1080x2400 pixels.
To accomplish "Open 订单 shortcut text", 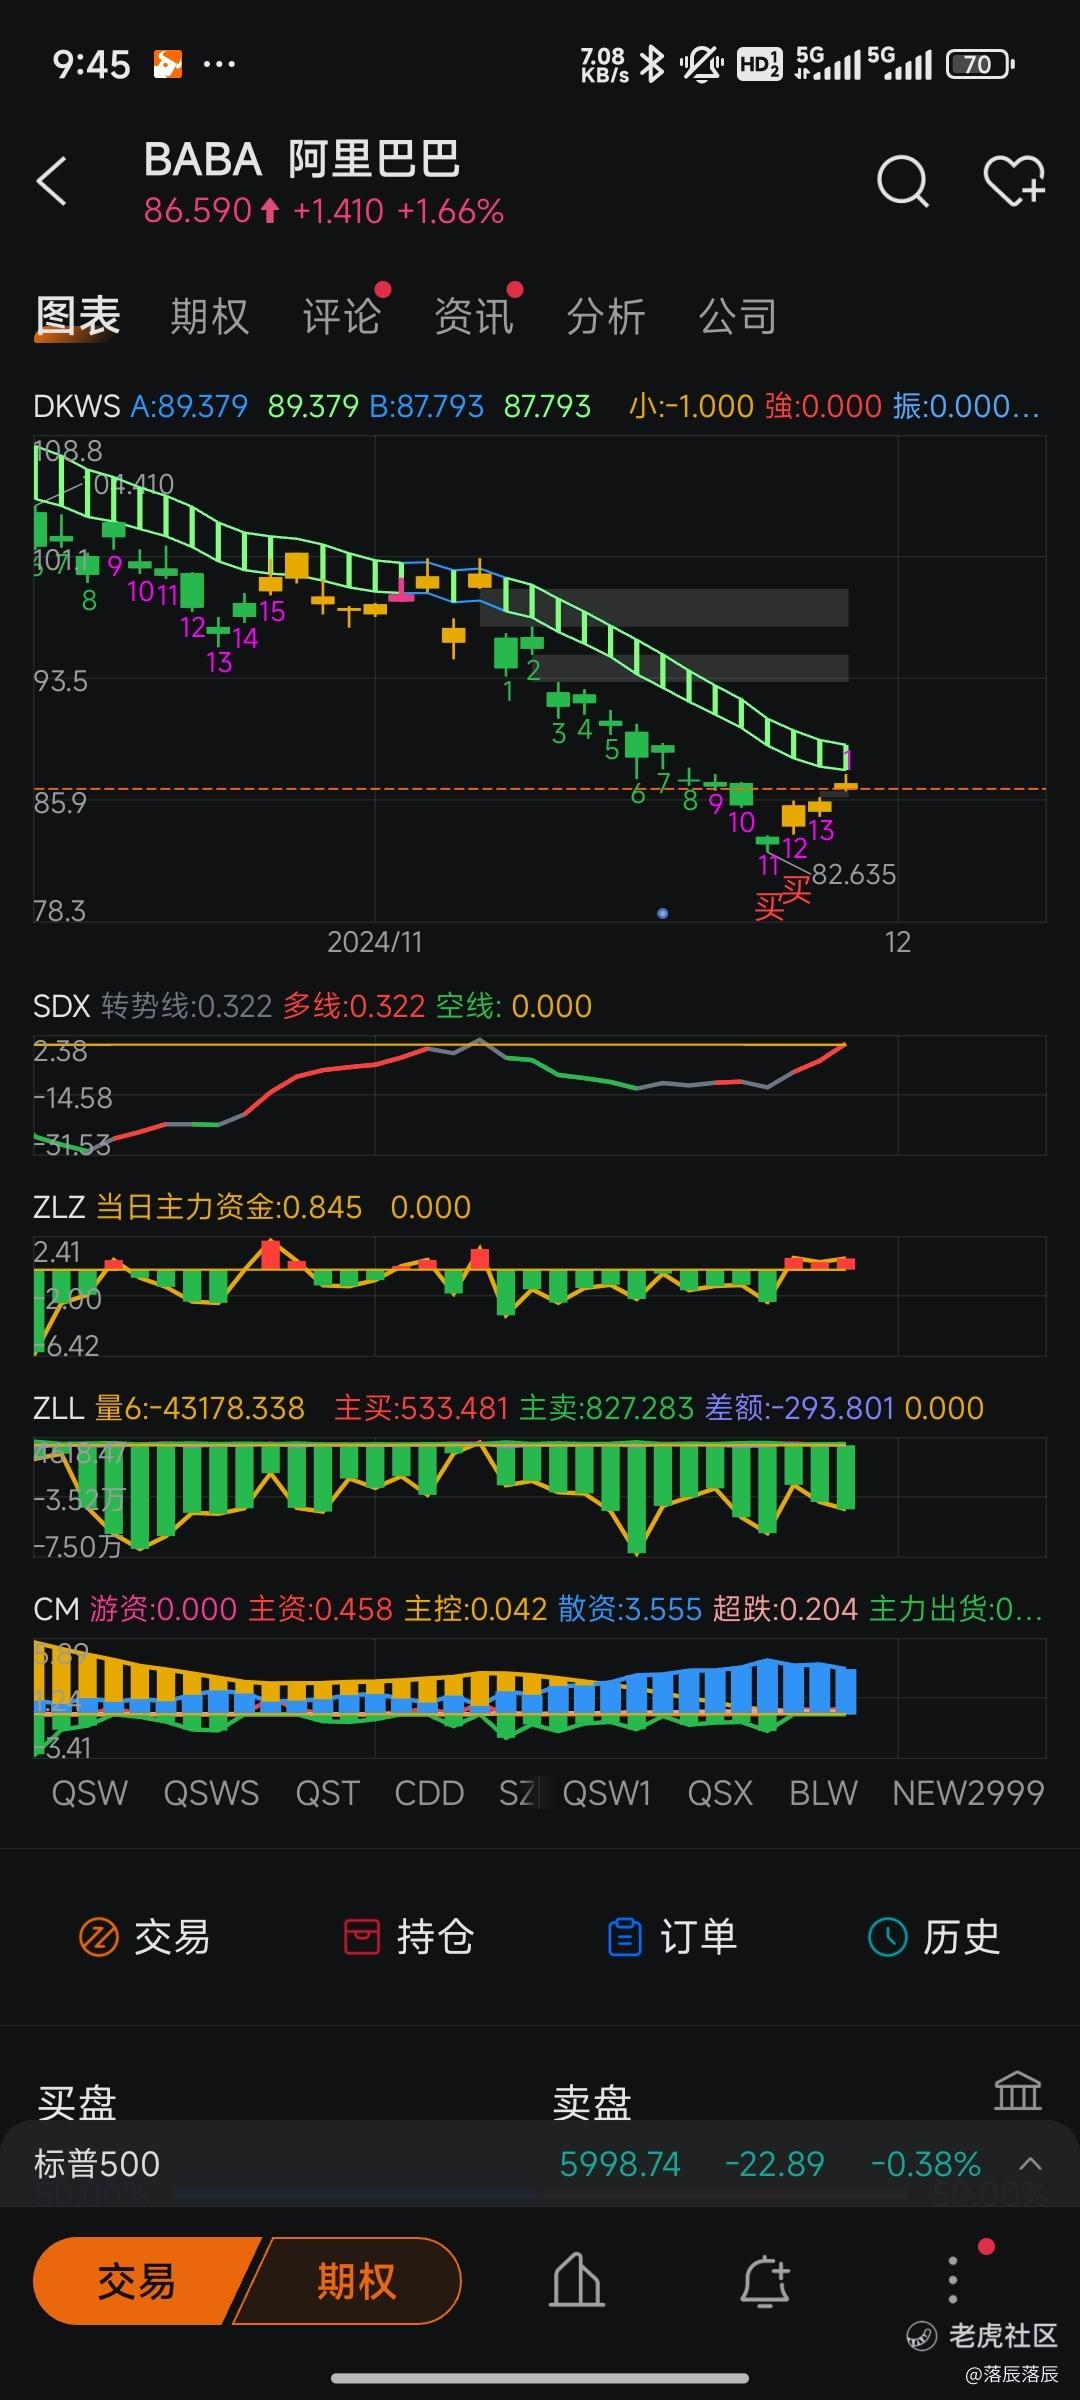I will pos(699,1937).
